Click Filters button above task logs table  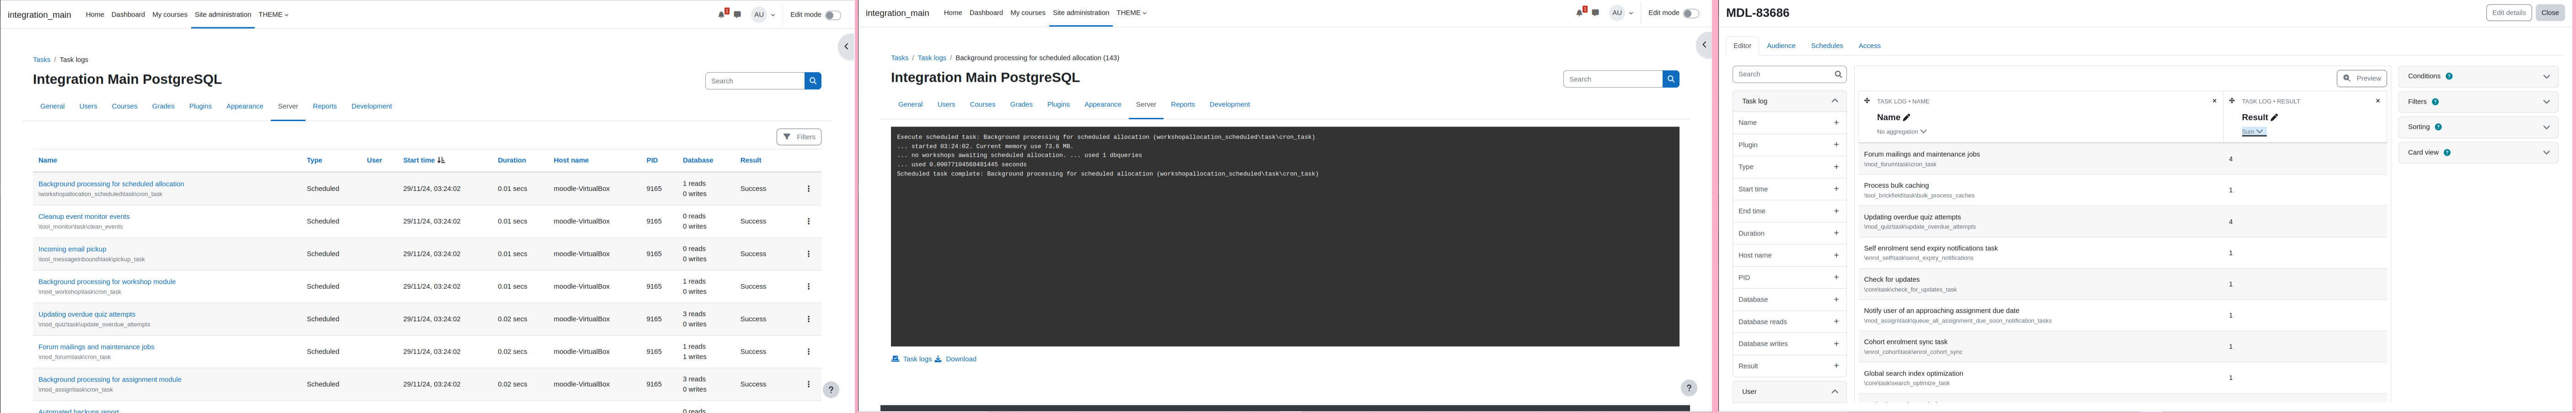pos(799,137)
